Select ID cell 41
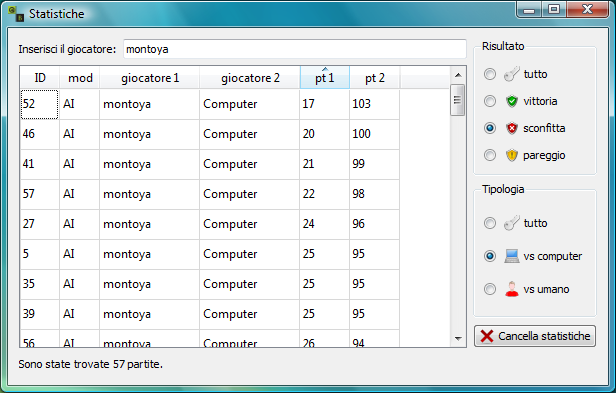This screenshot has height=393, width=616. (x=39, y=164)
